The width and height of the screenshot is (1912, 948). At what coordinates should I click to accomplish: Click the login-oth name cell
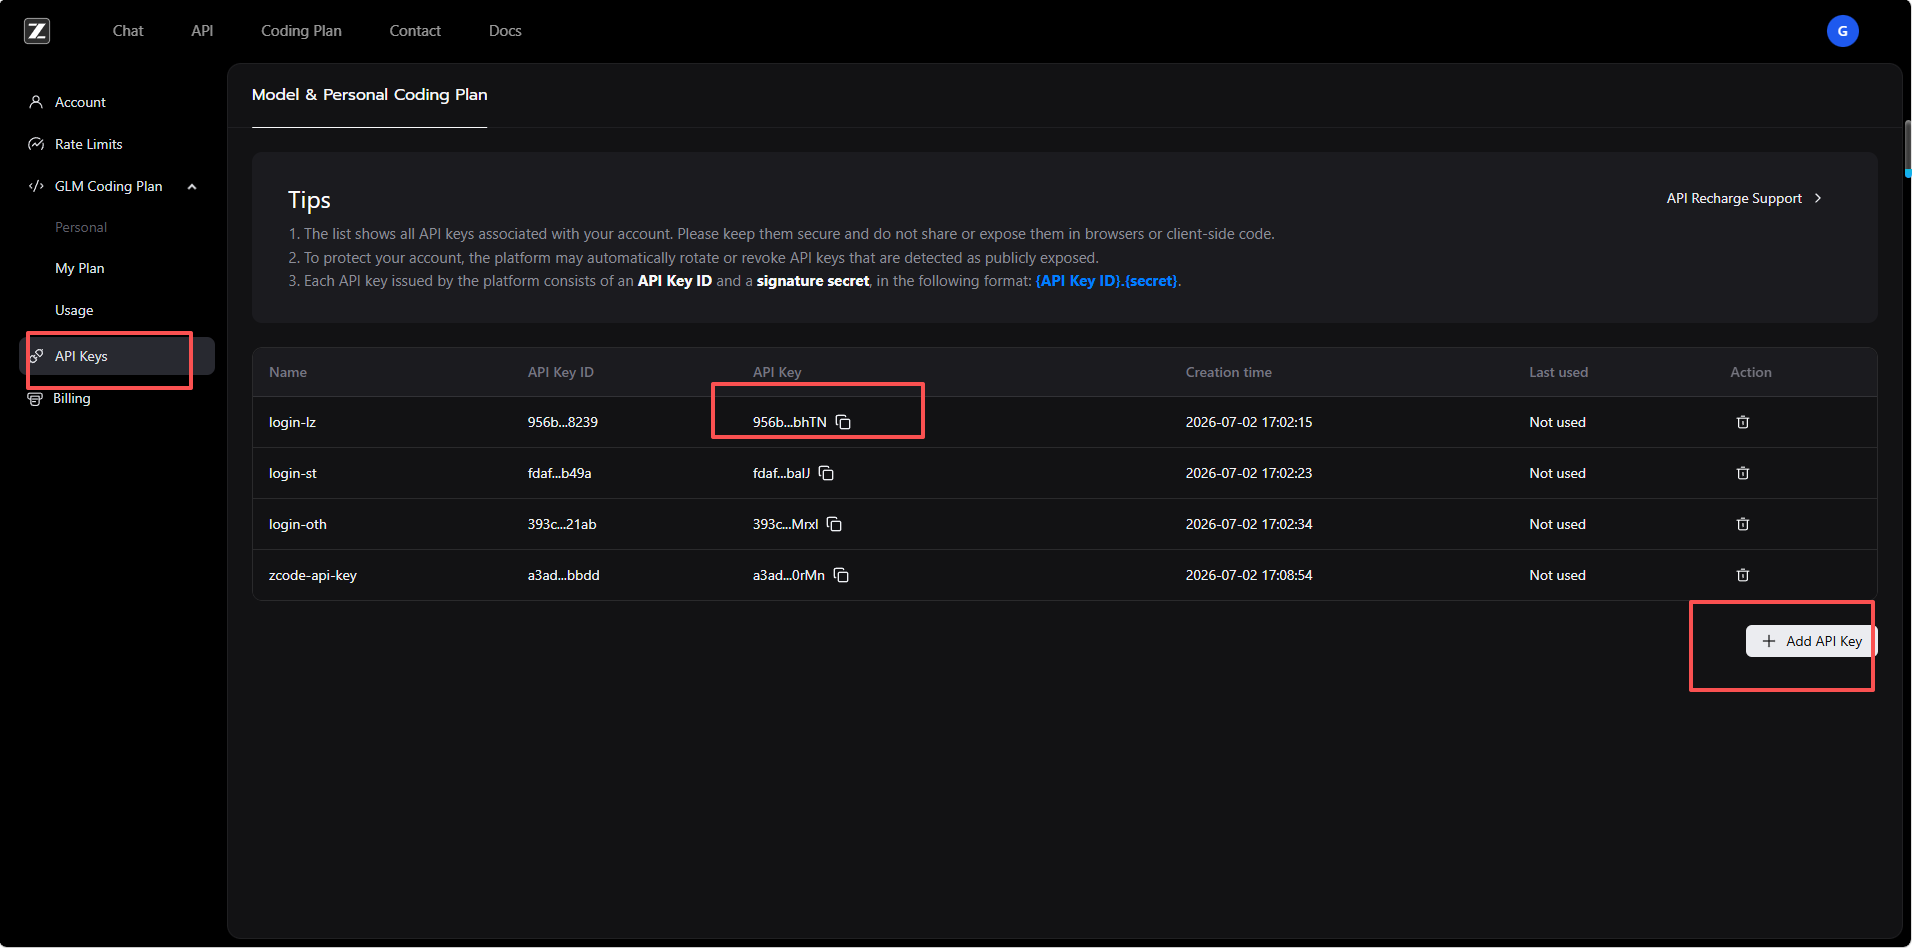pos(298,524)
